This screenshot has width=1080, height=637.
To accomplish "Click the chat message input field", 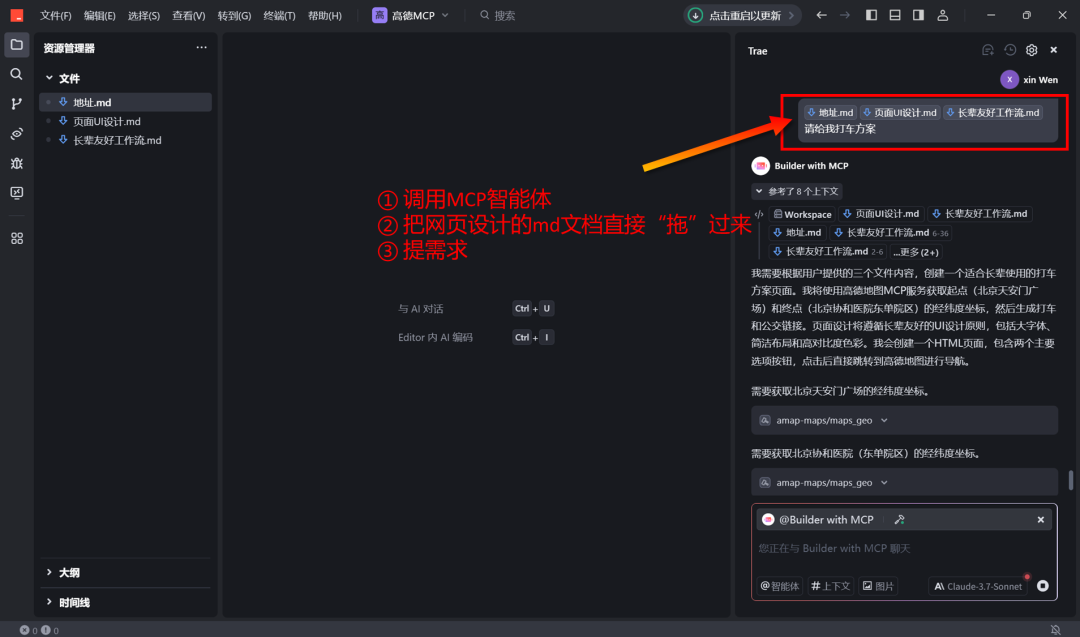I will (904, 549).
